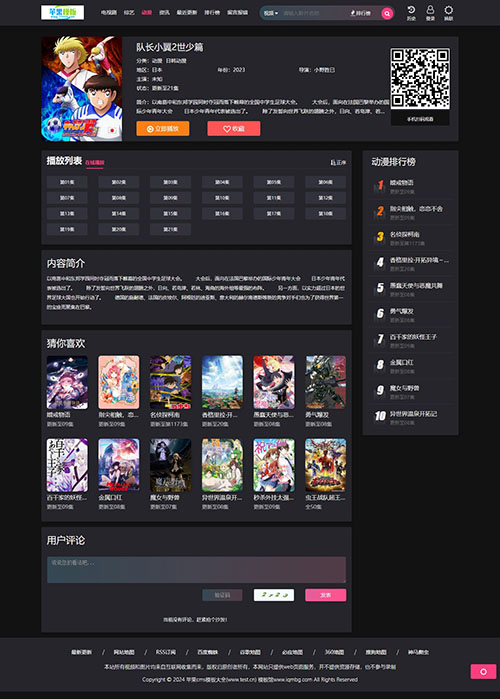
Task: Open the skin theme icon in header
Action: click(x=448, y=13)
